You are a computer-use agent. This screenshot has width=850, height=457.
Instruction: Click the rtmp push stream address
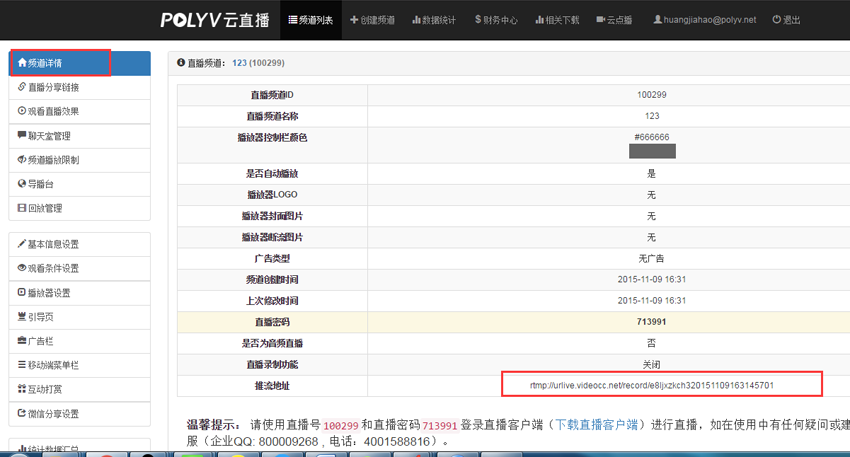click(651, 385)
